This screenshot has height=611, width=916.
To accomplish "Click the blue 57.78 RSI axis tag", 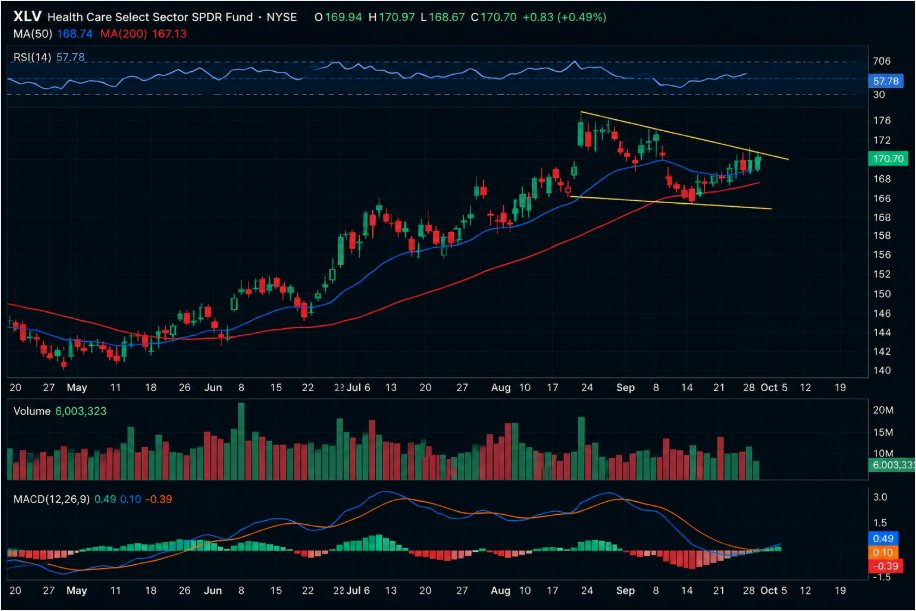I will click(886, 81).
